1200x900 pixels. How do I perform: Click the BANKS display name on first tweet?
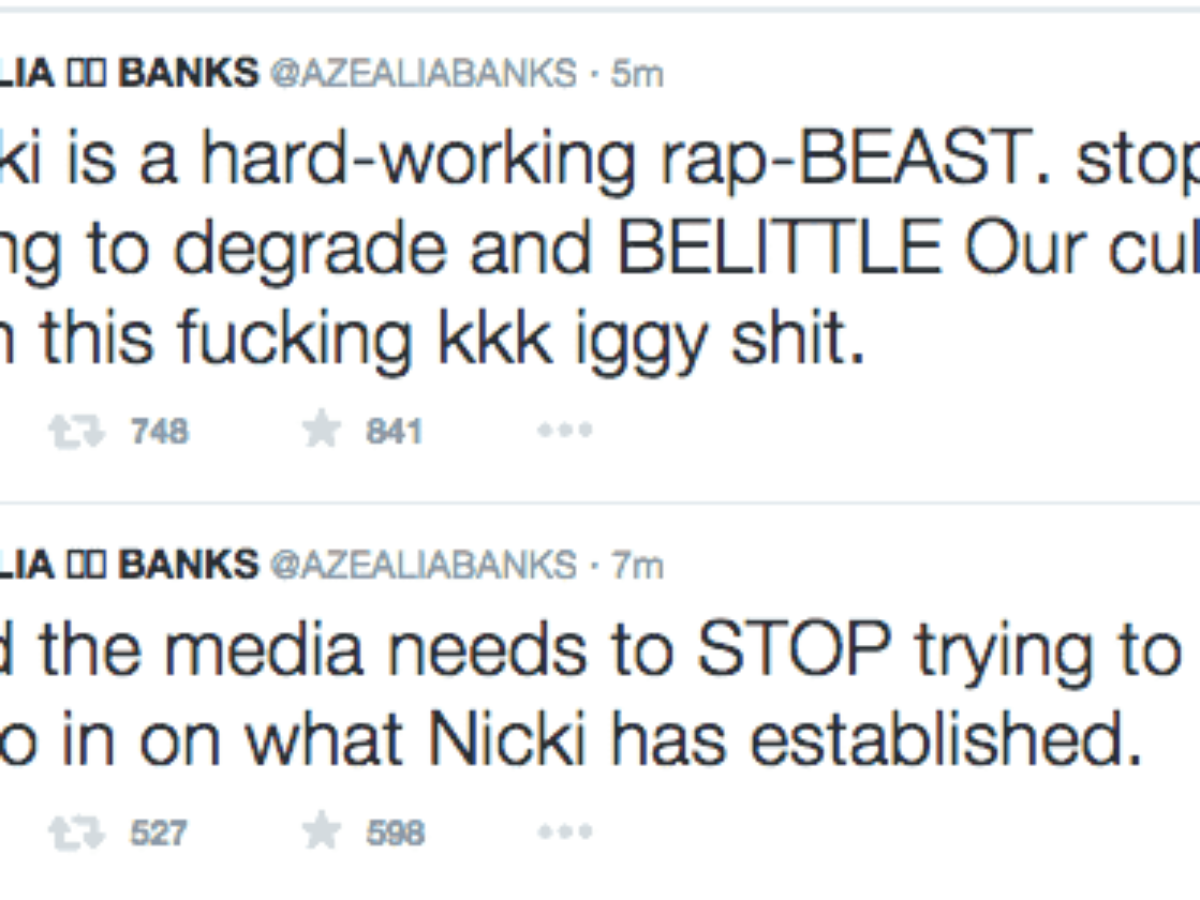click(x=188, y=73)
